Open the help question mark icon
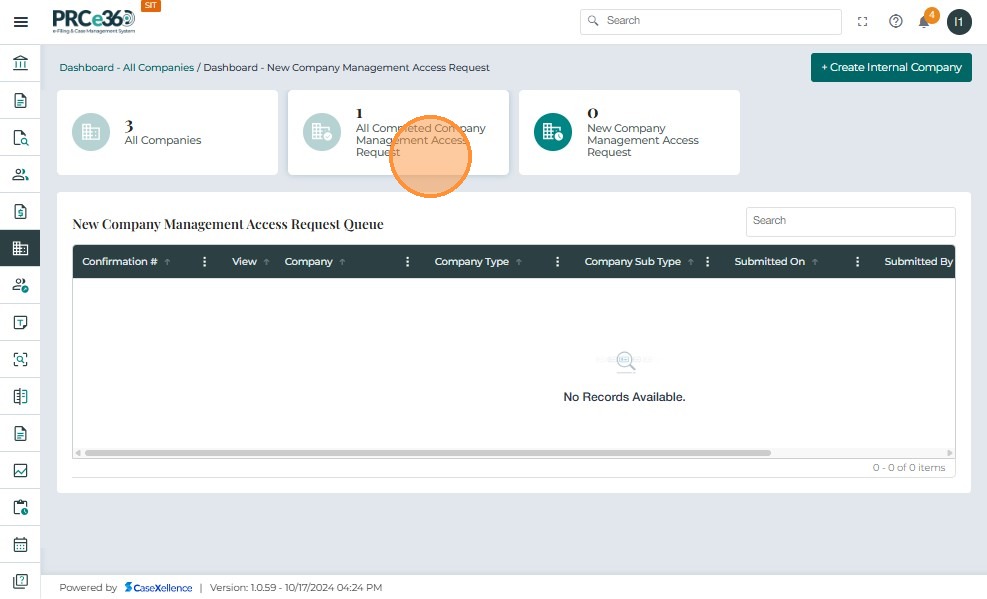Image resolution: width=987 pixels, height=599 pixels. click(x=895, y=21)
